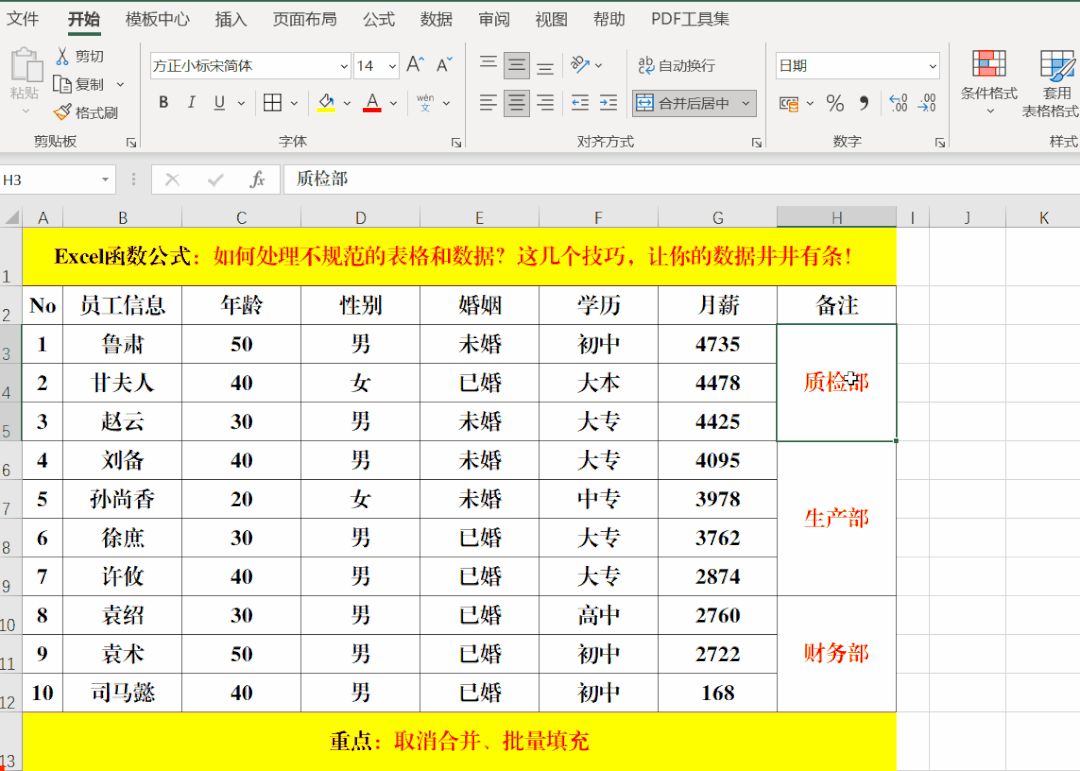
Task: Select column H header
Action: tap(837, 218)
